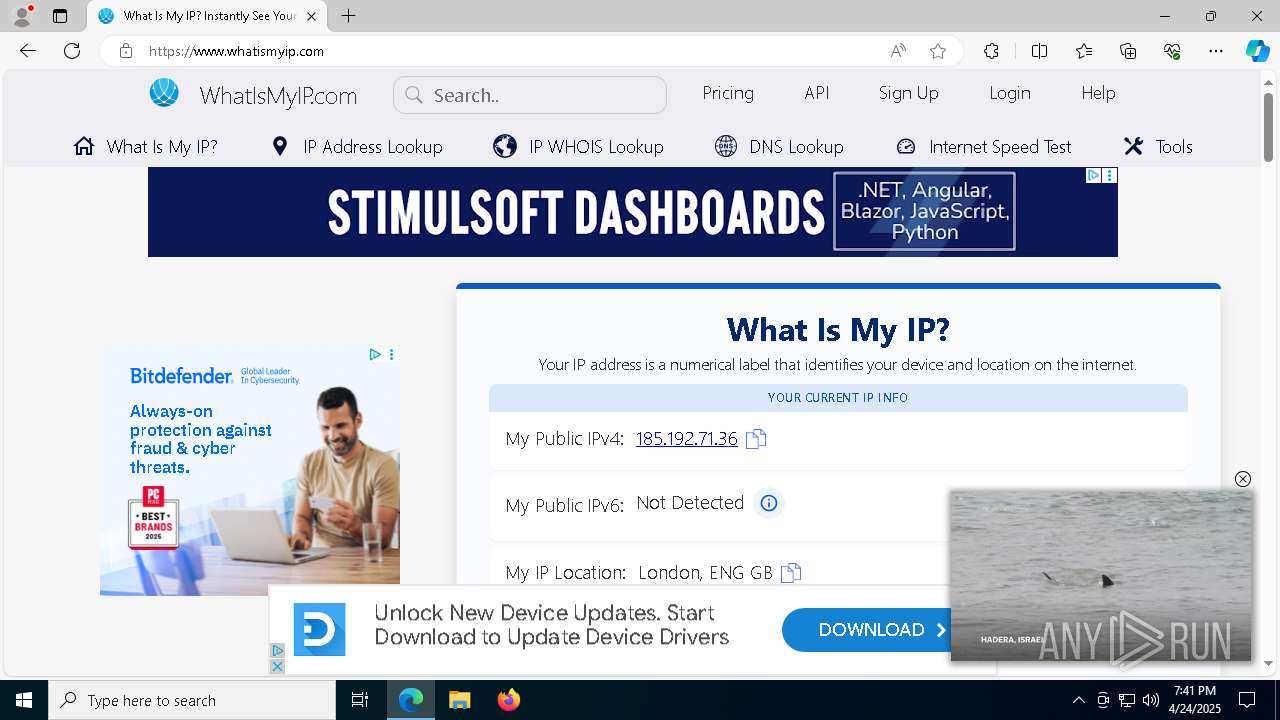Image resolution: width=1280 pixels, height=720 pixels.
Task: Open the Login page
Action: [x=1010, y=93]
